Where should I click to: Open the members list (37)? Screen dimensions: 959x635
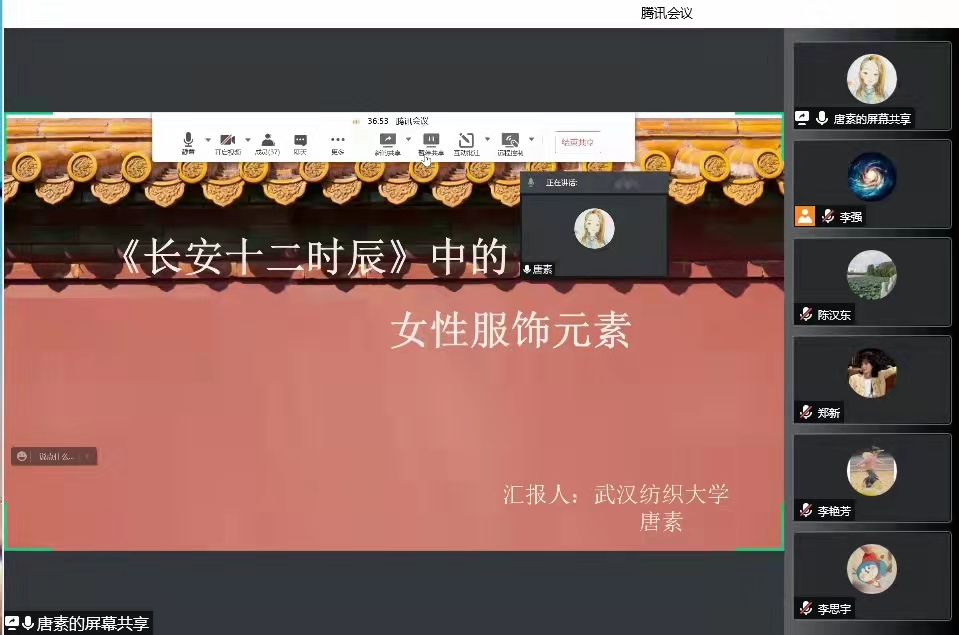pos(267,142)
